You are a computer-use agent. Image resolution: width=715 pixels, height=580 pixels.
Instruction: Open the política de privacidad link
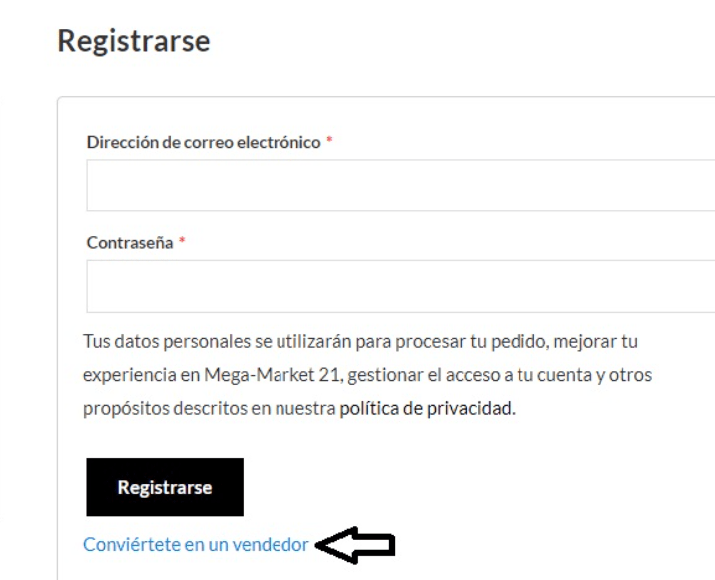(x=427, y=409)
